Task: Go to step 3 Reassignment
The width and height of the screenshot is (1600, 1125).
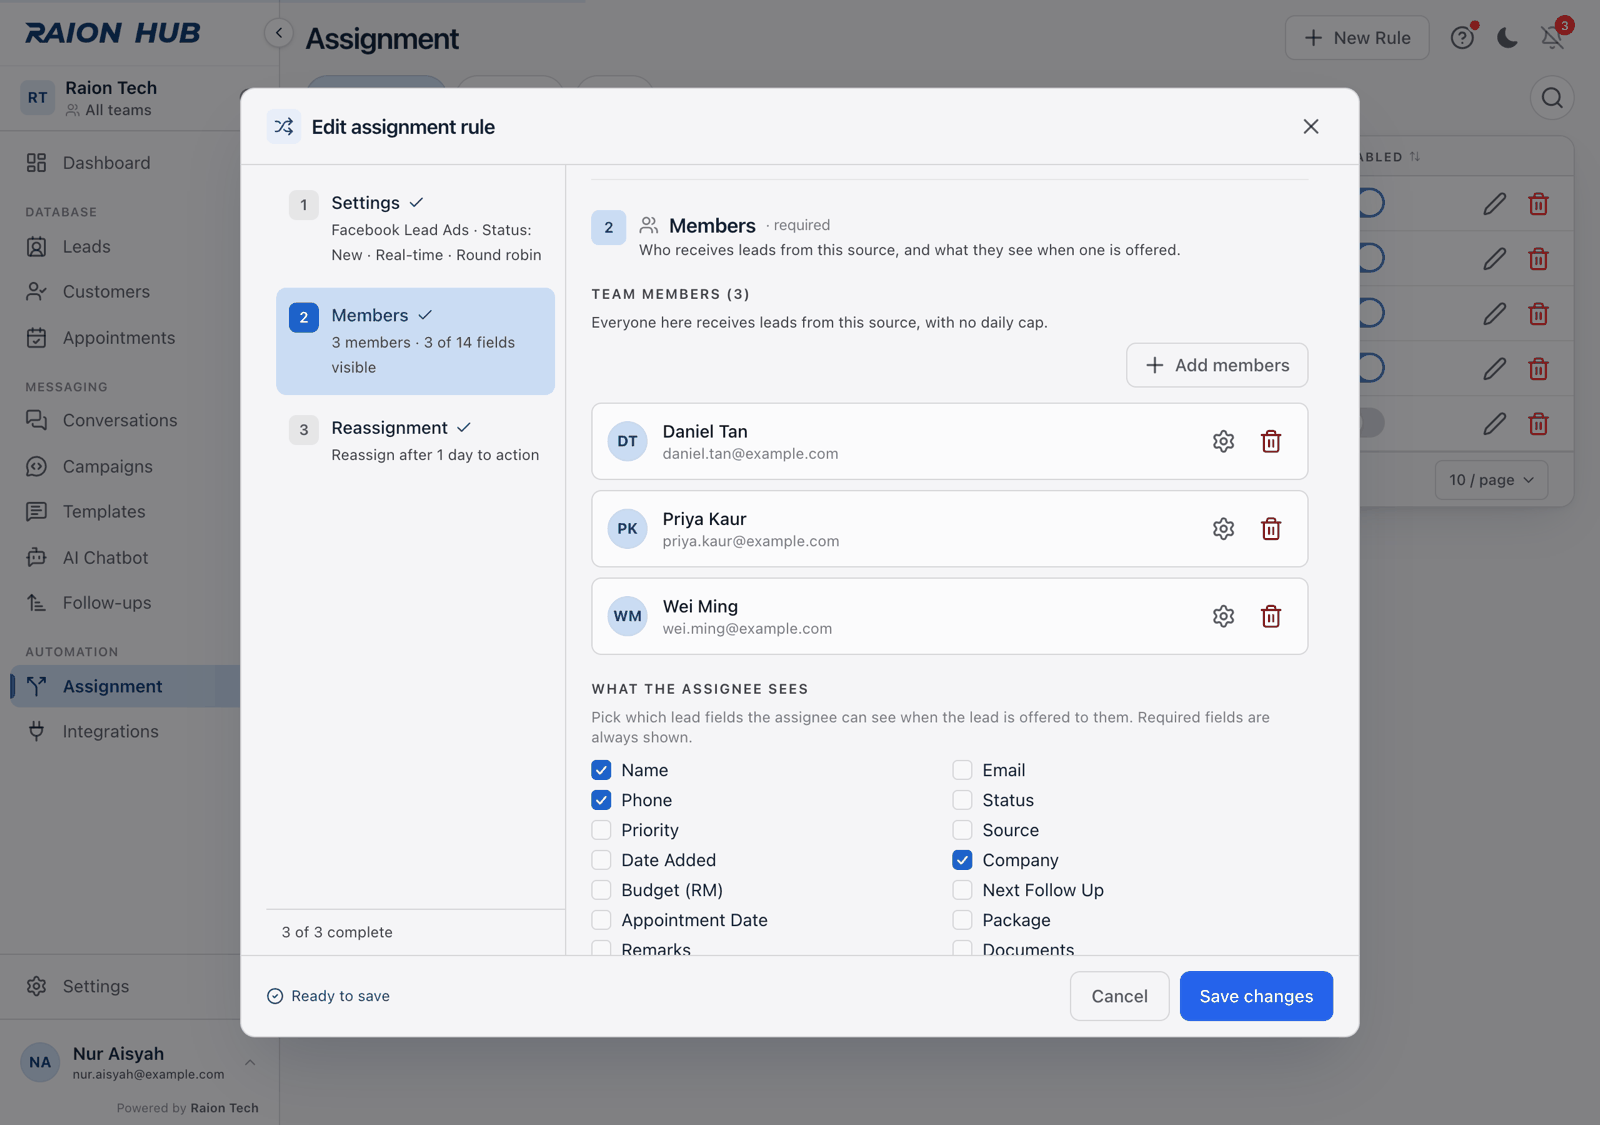Action: click(415, 440)
